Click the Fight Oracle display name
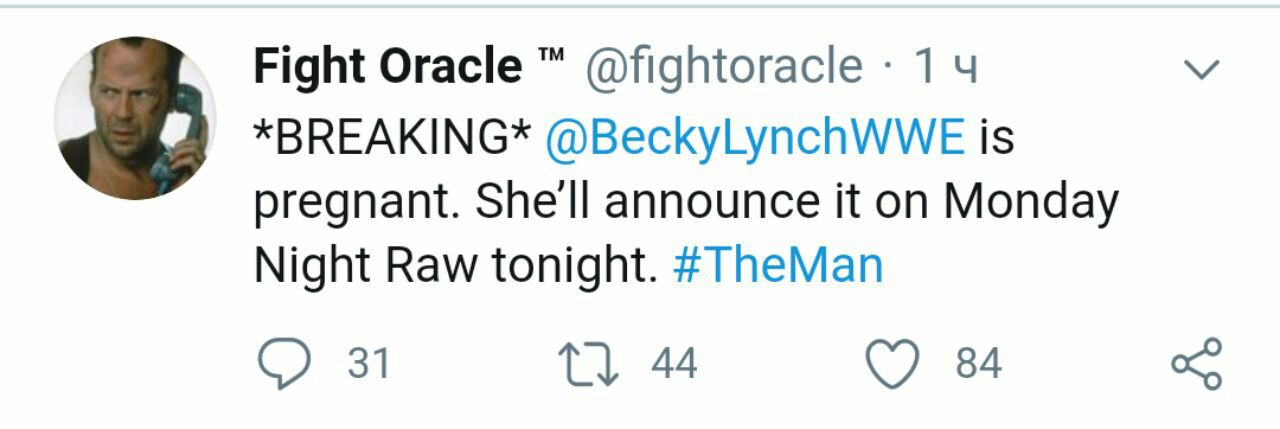This screenshot has width=1280, height=429. [x=386, y=67]
